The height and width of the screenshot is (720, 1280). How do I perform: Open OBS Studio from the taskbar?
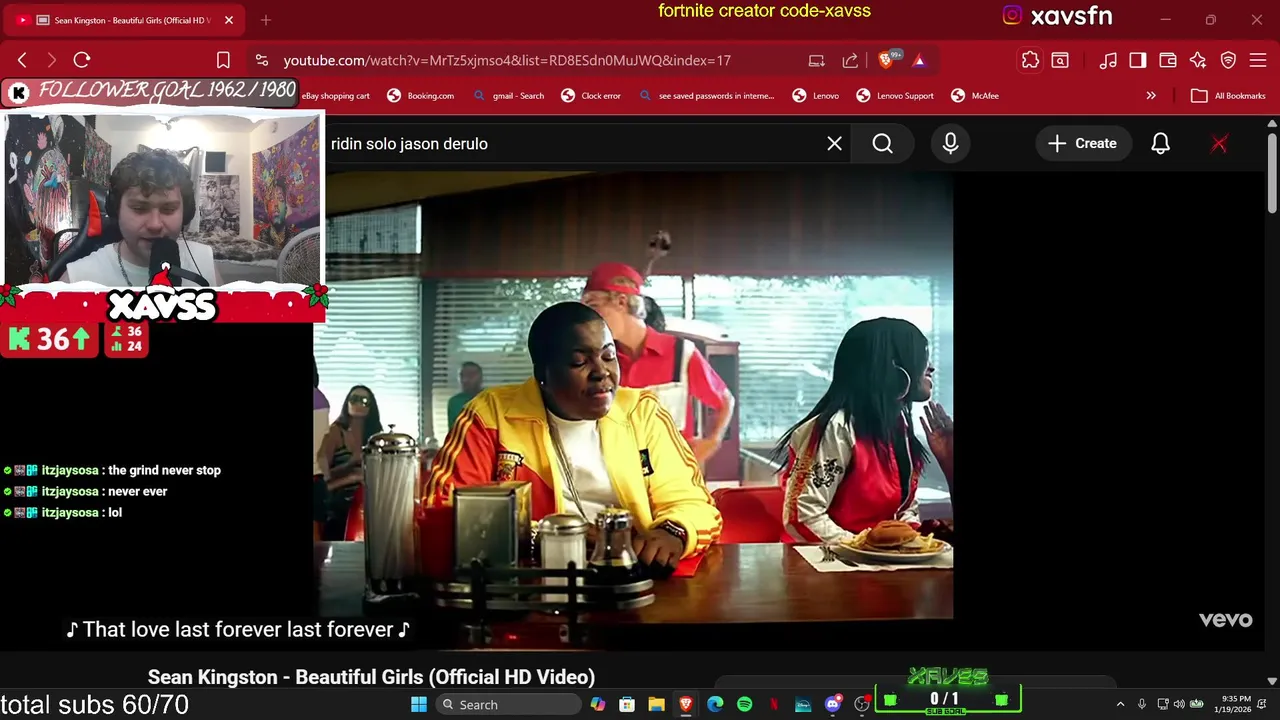(x=862, y=704)
